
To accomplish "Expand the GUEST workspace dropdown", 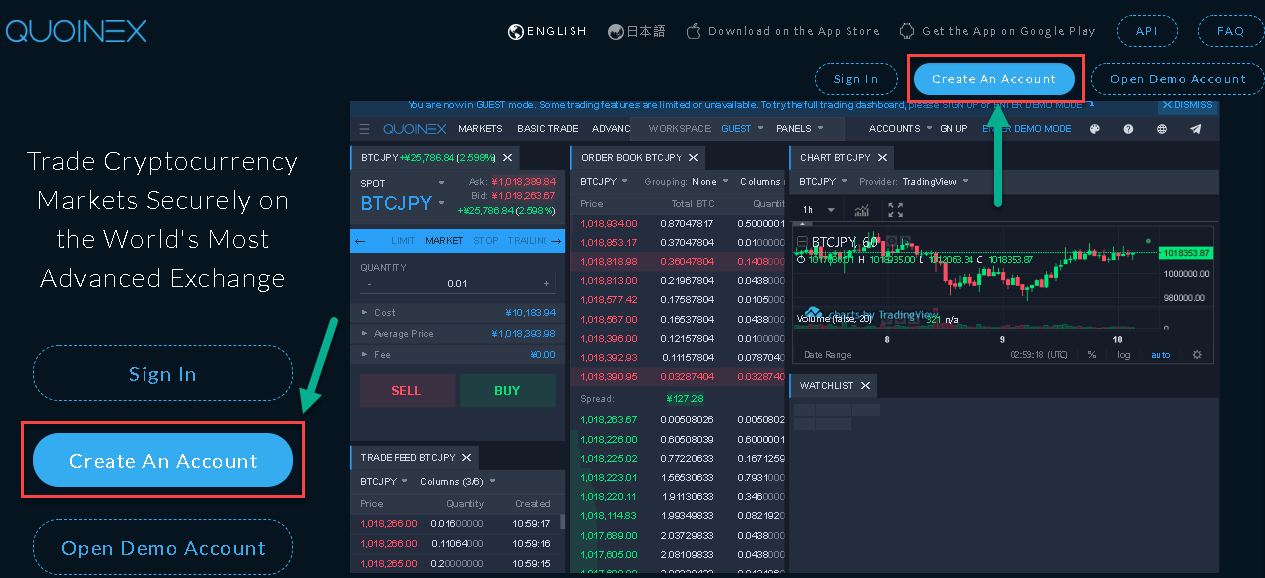I will 742,129.
